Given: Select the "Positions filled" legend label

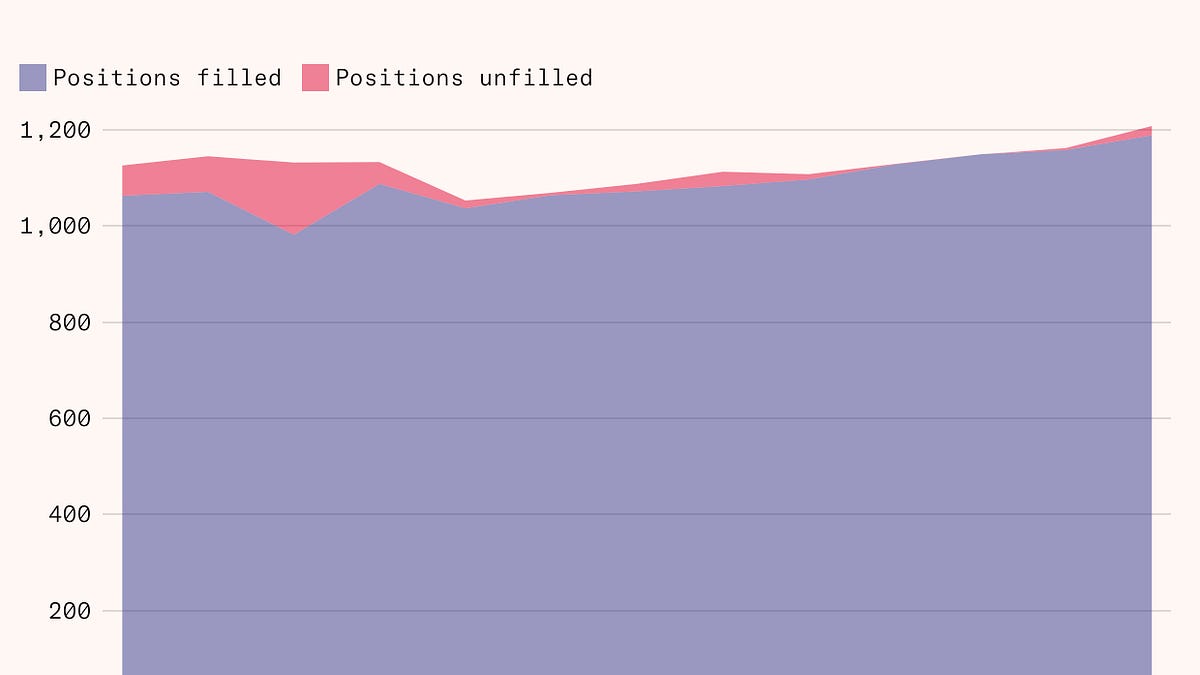Looking at the screenshot, I should 167,77.
